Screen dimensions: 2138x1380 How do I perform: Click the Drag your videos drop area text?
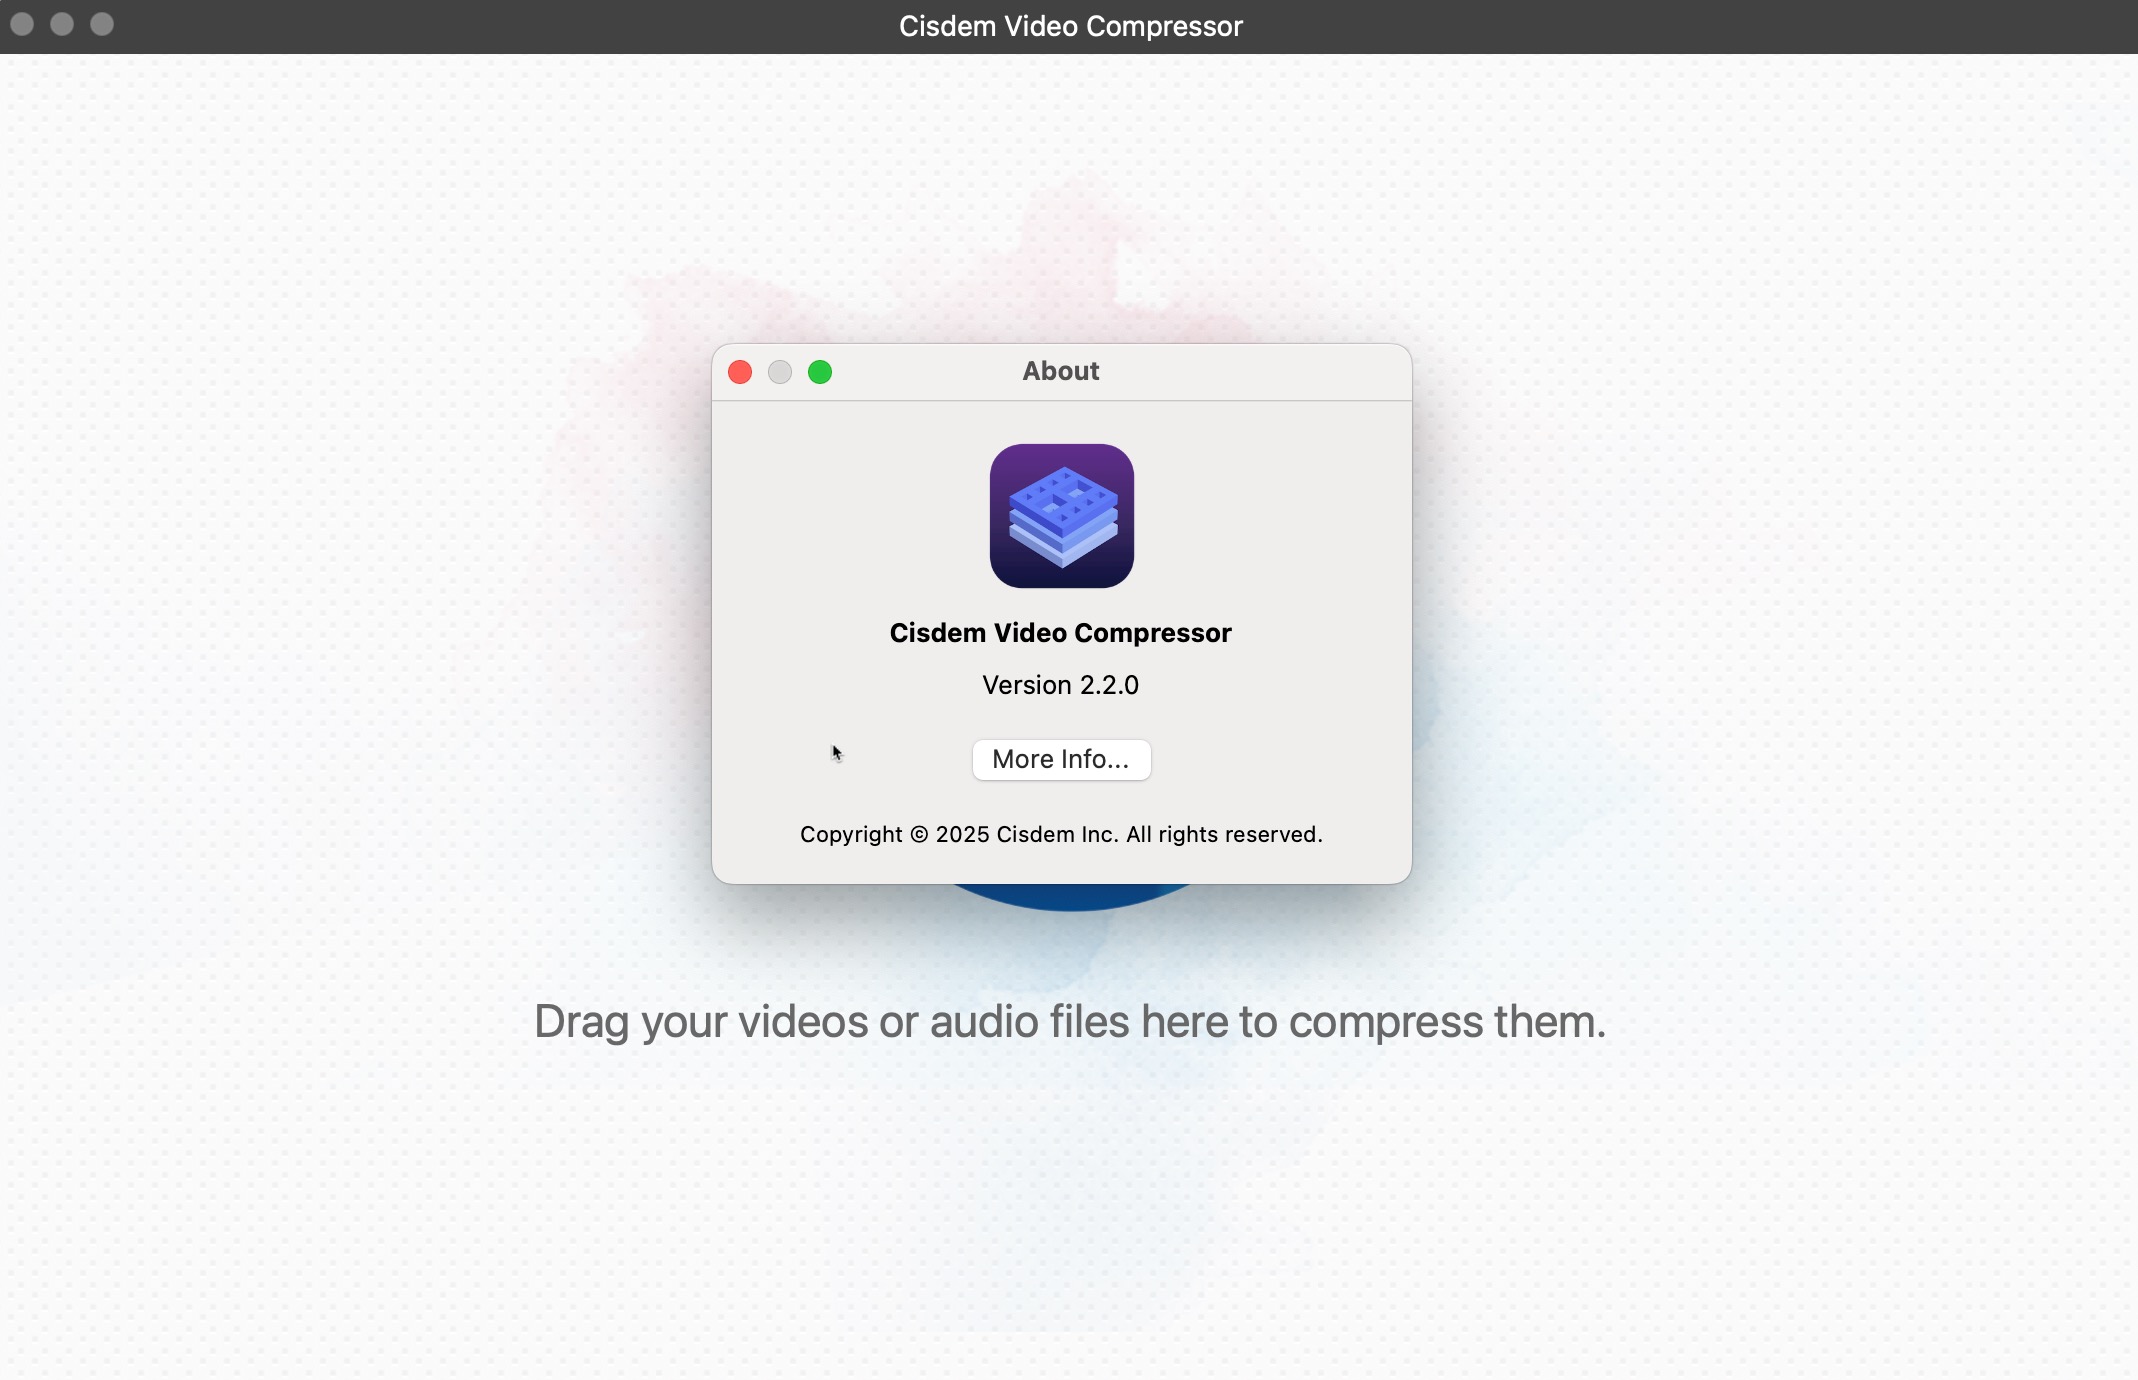tap(1070, 1021)
